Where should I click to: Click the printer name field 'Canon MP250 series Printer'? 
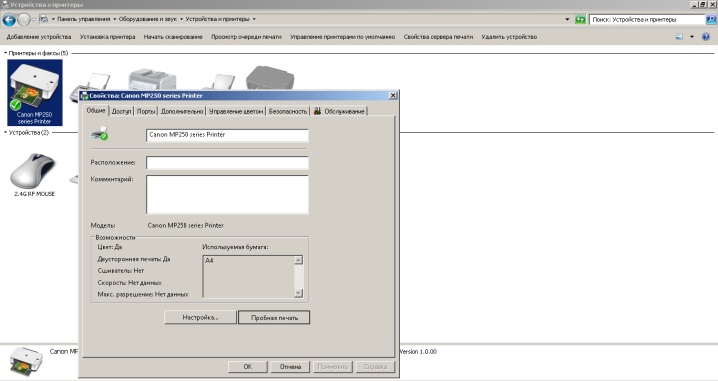click(227, 135)
